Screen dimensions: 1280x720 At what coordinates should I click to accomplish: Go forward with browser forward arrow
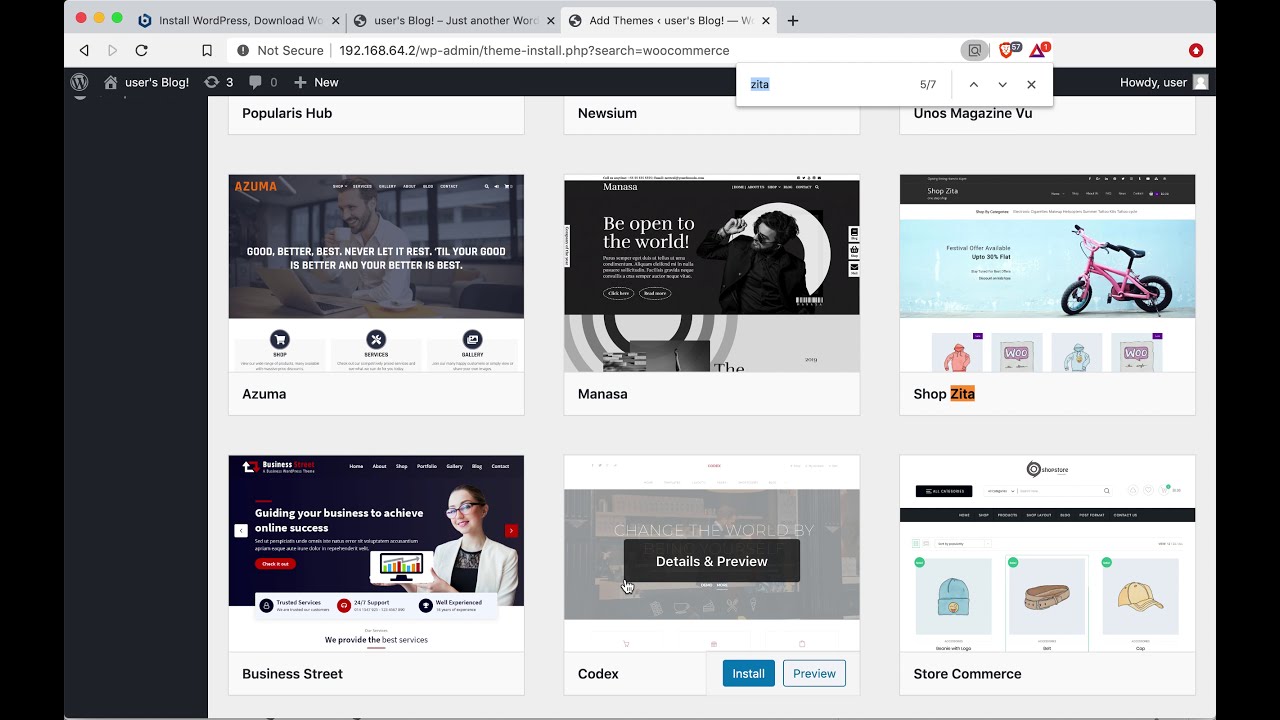pyautogui.click(x=112, y=50)
